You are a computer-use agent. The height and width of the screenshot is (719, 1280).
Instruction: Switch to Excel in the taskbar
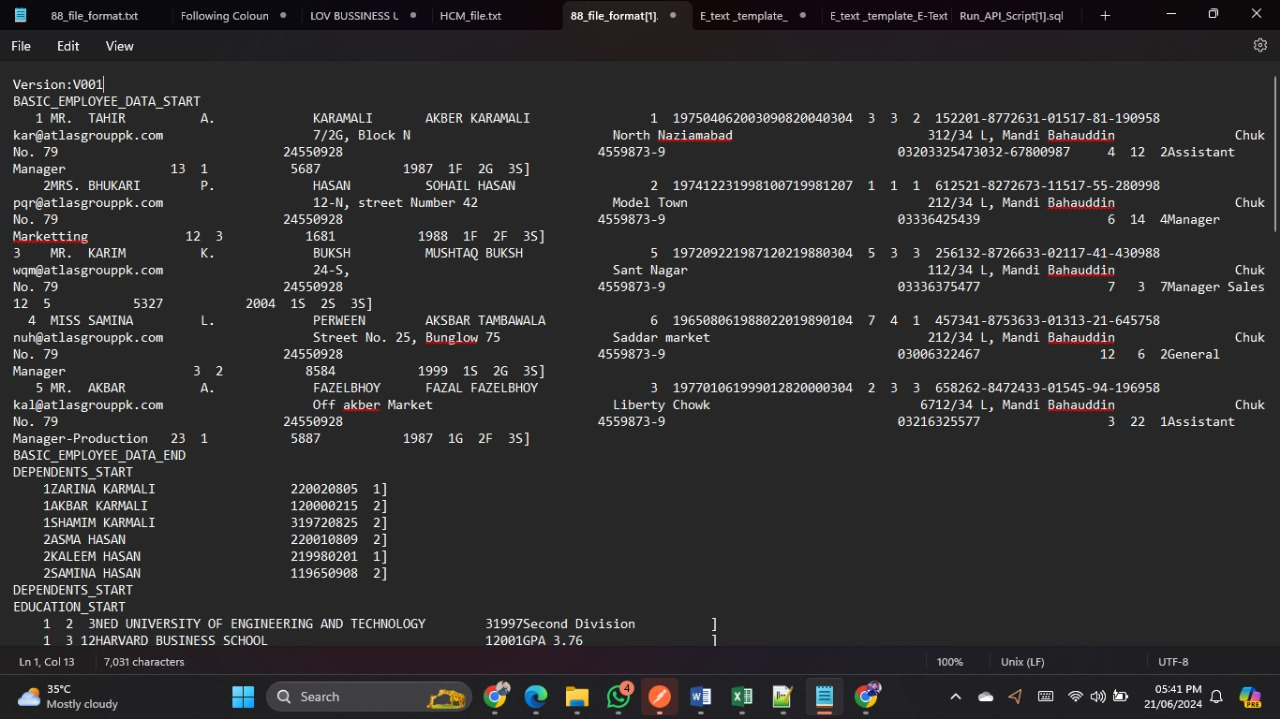(741, 697)
